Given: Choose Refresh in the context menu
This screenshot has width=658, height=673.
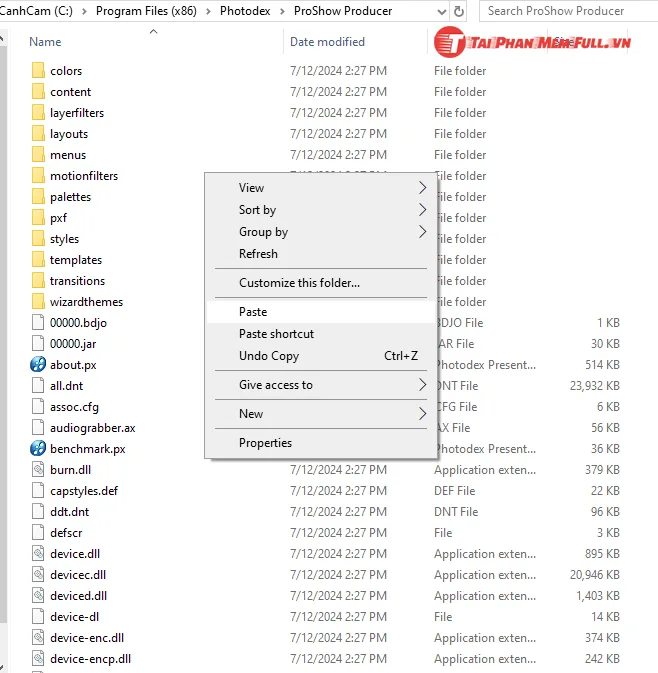Looking at the screenshot, I should (321, 254).
